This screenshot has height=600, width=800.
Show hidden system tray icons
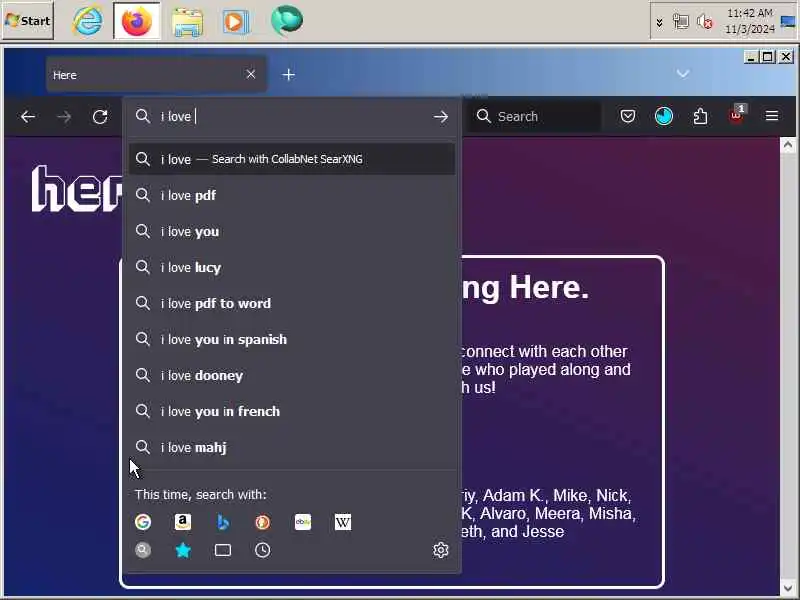coord(660,22)
